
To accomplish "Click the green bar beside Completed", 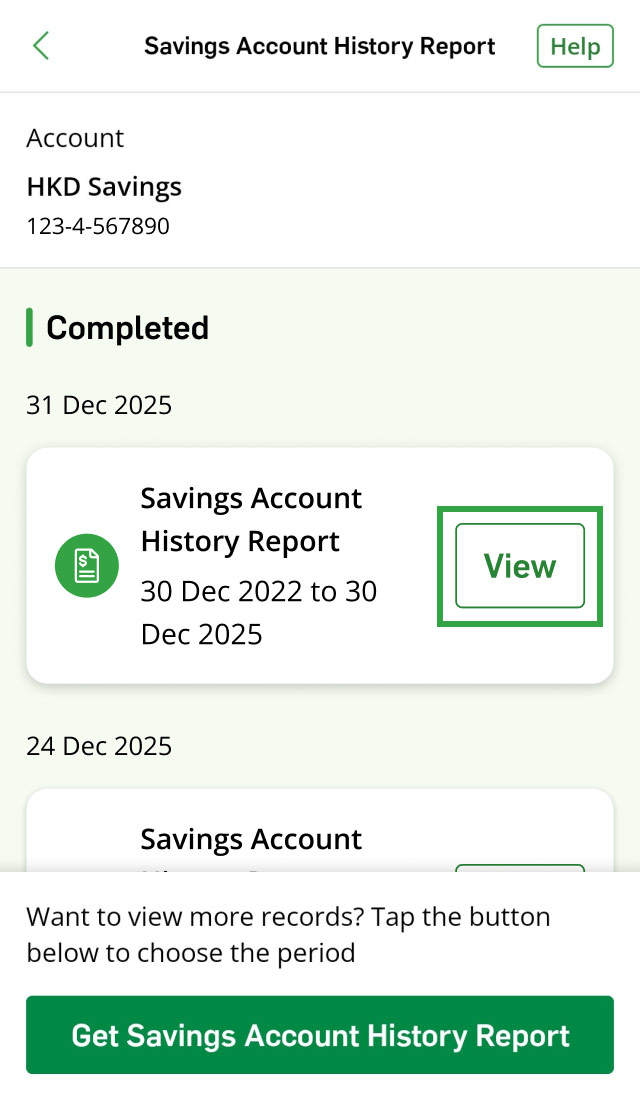I will [30, 328].
